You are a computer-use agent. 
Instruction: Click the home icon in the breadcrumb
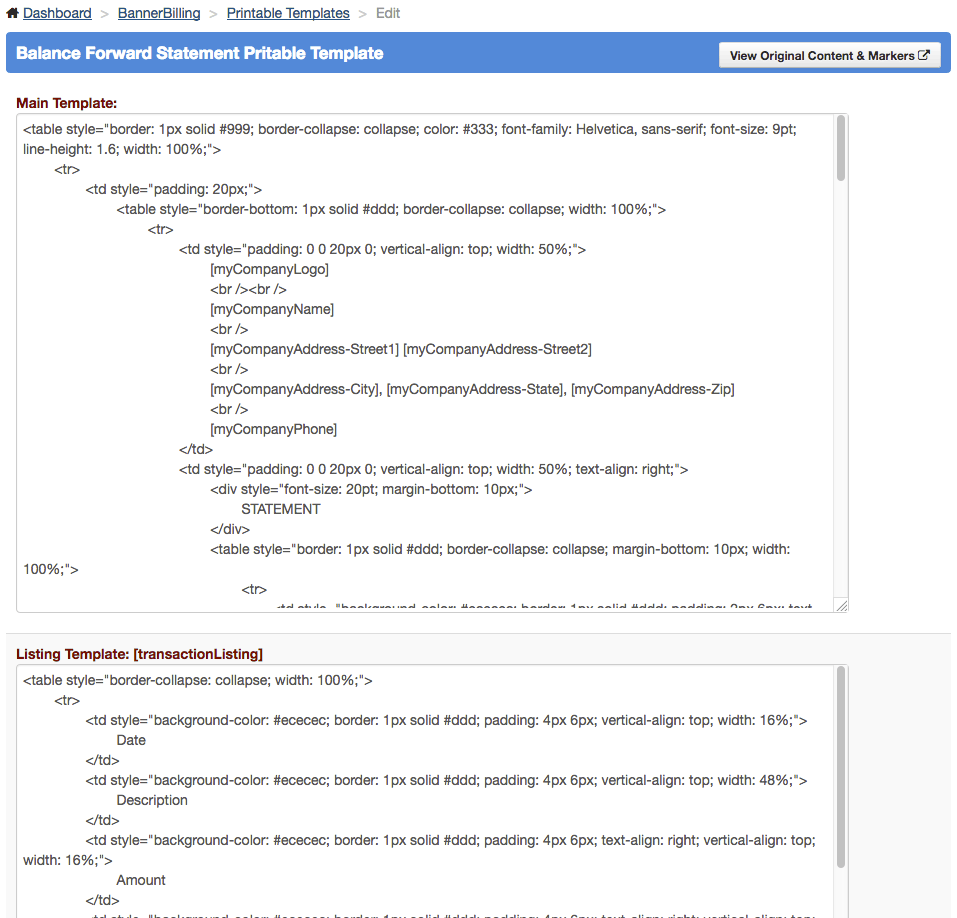[13, 13]
